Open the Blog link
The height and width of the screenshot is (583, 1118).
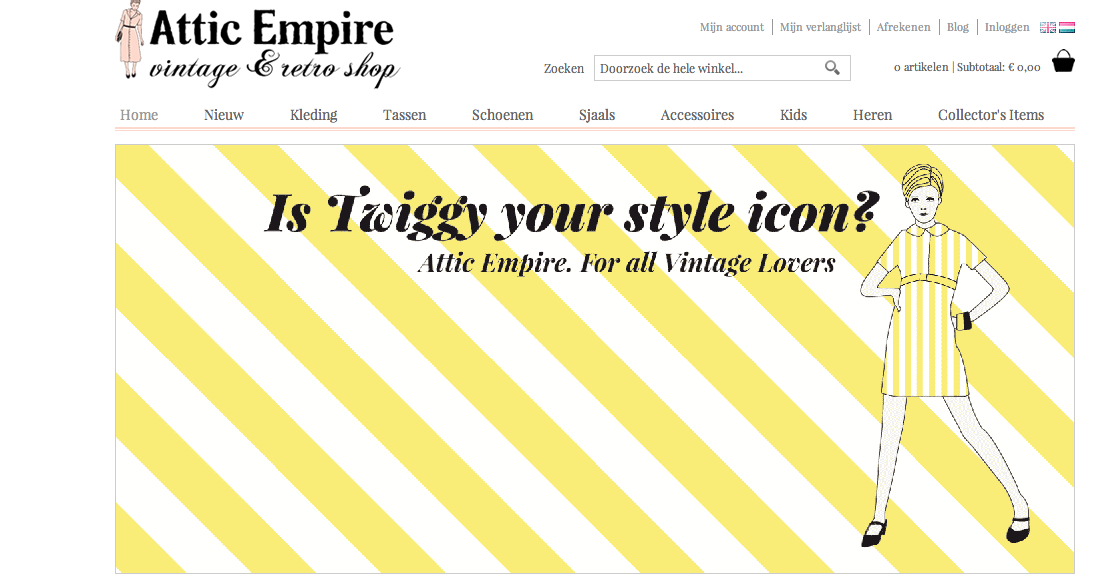tap(958, 27)
